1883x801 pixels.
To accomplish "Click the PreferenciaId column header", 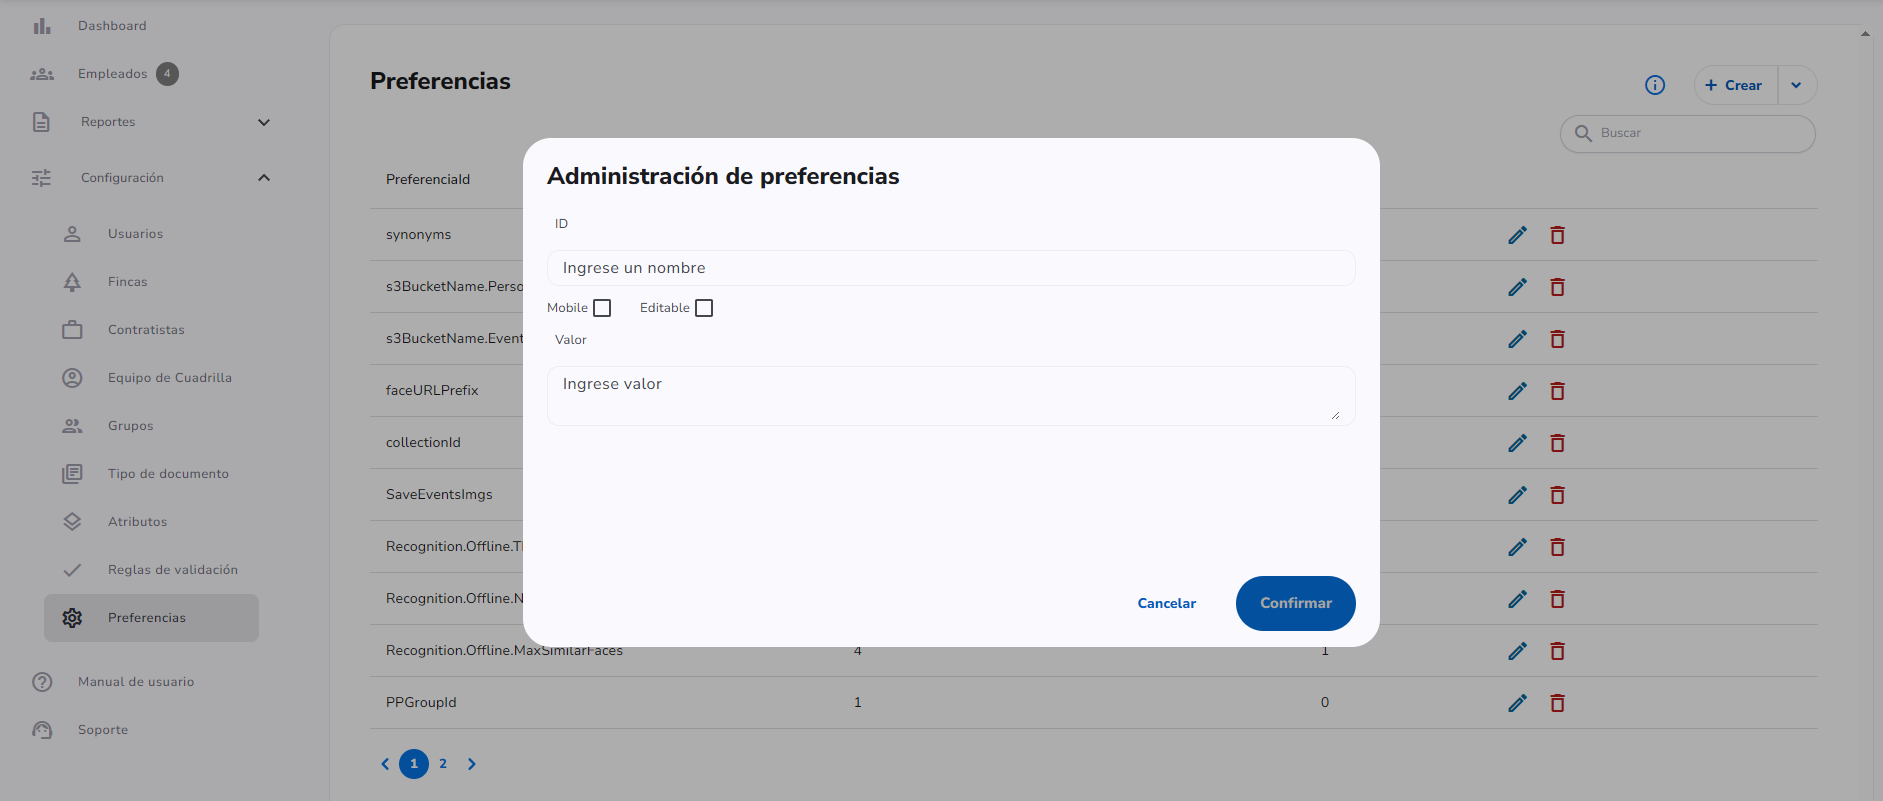I will click(x=428, y=179).
